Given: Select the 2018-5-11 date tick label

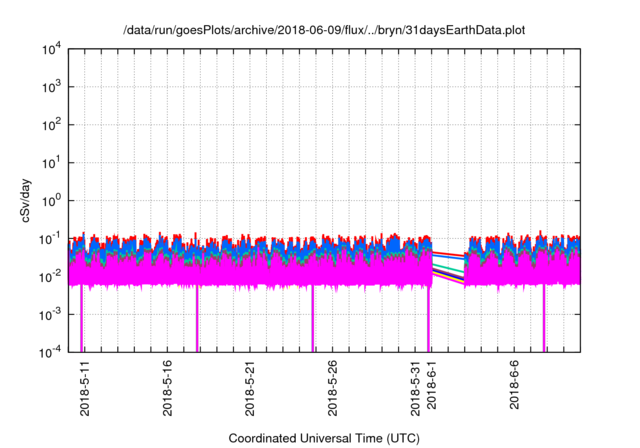Looking at the screenshot, I should pyautogui.click(x=85, y=386).
